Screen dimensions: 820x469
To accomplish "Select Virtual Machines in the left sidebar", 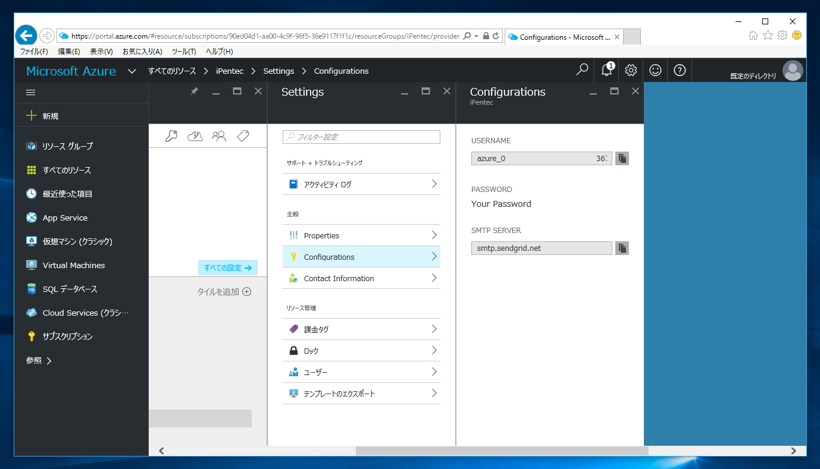I will [73, 265].
